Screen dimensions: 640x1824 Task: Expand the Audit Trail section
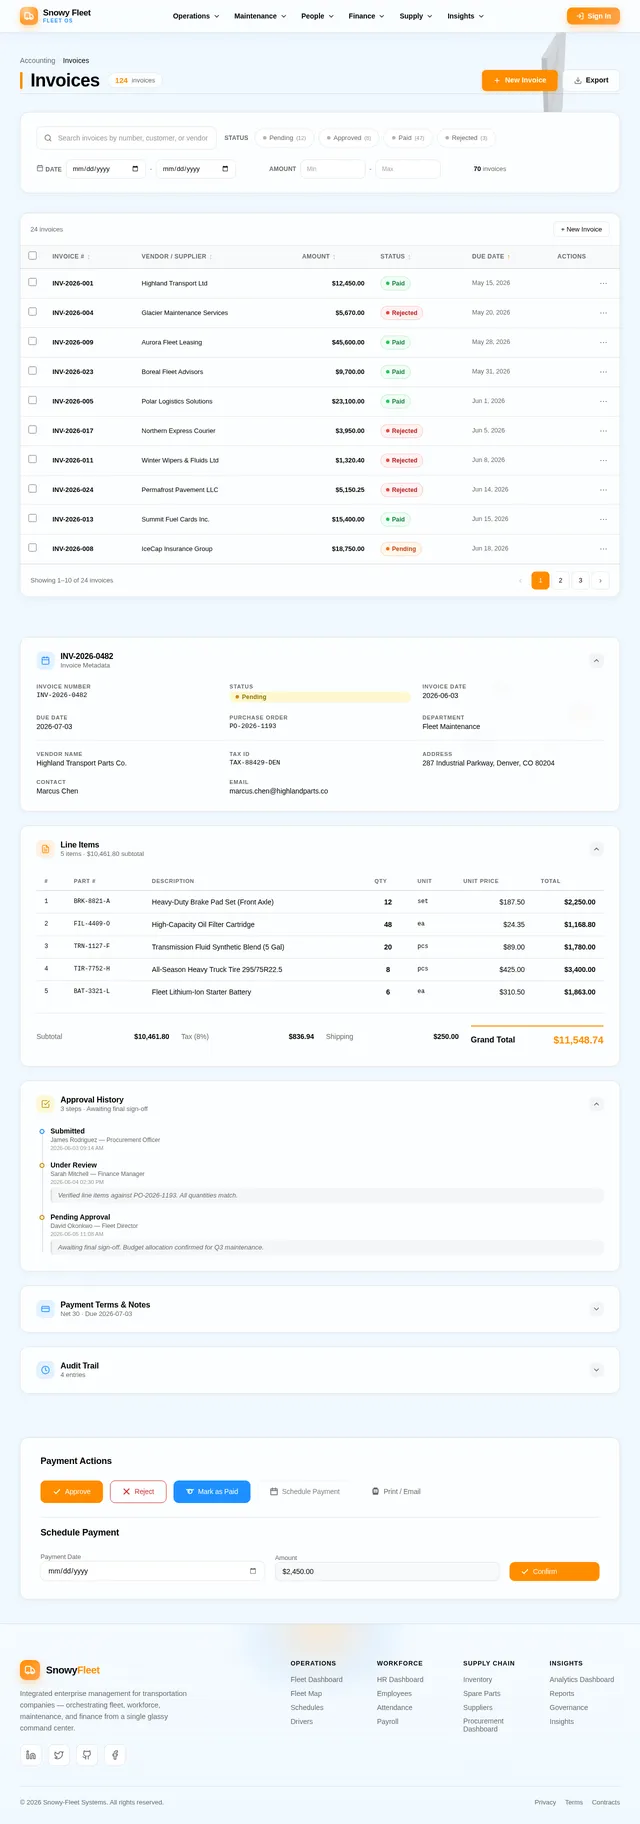click(x=596, y=1370)
